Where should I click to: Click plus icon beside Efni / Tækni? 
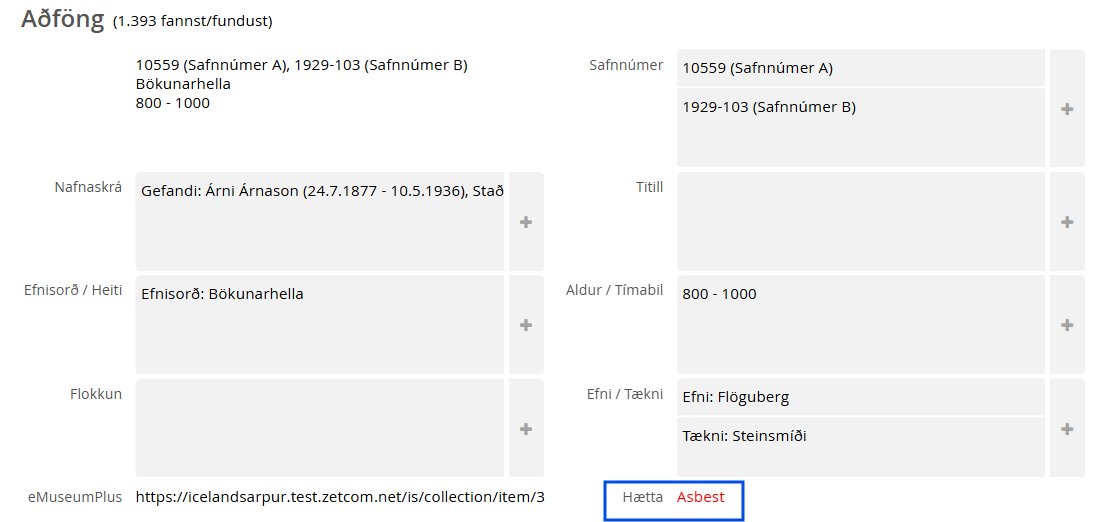[x=1067, y=429]
